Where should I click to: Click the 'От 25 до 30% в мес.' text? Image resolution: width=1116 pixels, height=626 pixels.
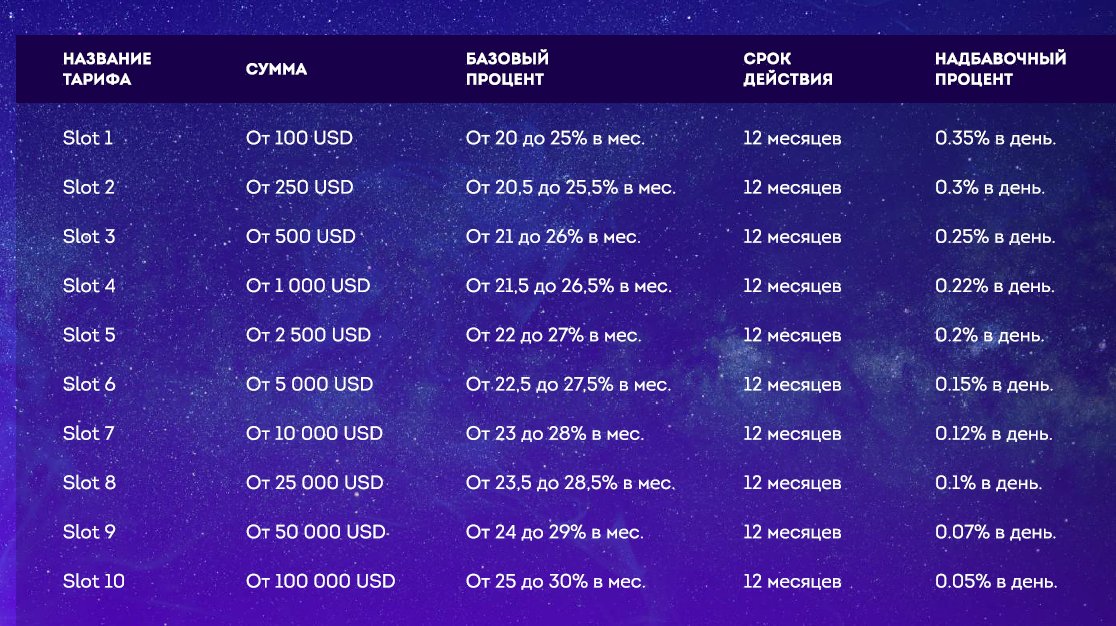coord(555,581)
